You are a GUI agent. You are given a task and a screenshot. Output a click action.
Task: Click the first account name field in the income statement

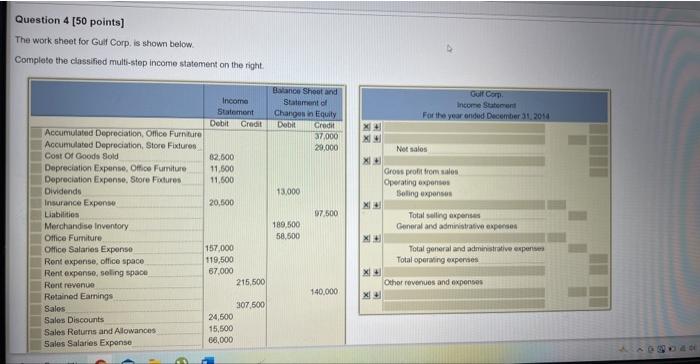point(464,128)
